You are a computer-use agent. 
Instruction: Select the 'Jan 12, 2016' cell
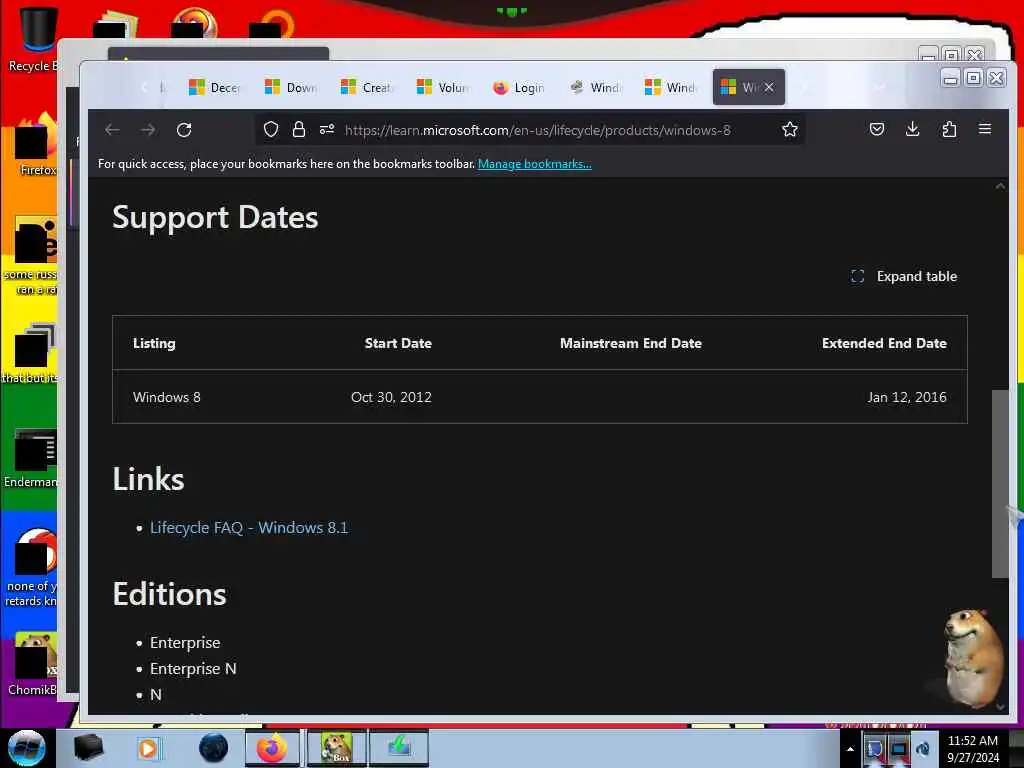(906, 397)
